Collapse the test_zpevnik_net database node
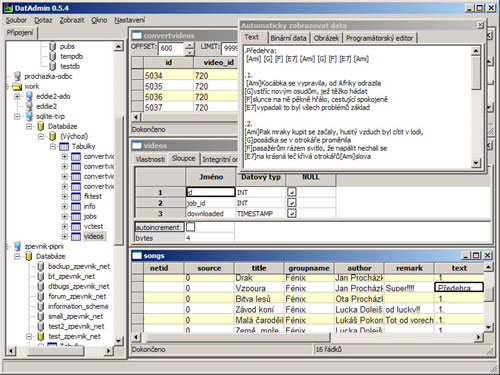Screen dimensions: 500x375 click(29, 336)
